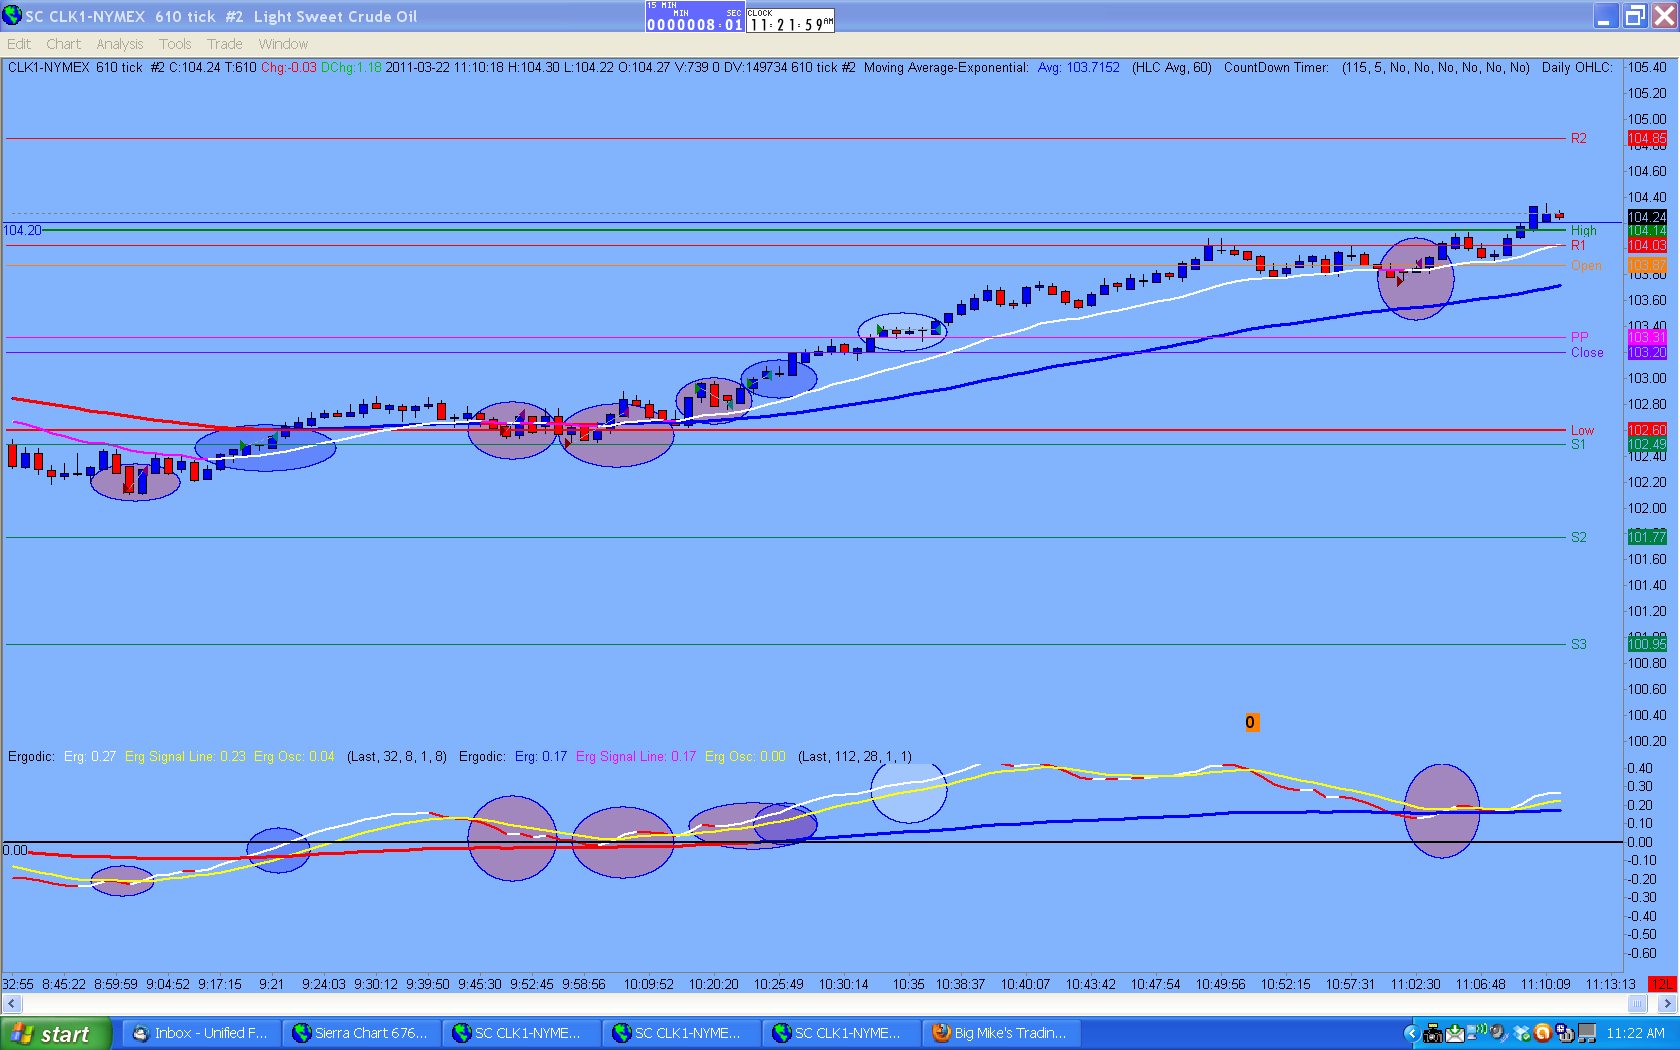Image resolution: width=1680 pixels, height=1050 pixels.
Task: Click the R1 pivot line label
Action: (x=1578, y=246)
